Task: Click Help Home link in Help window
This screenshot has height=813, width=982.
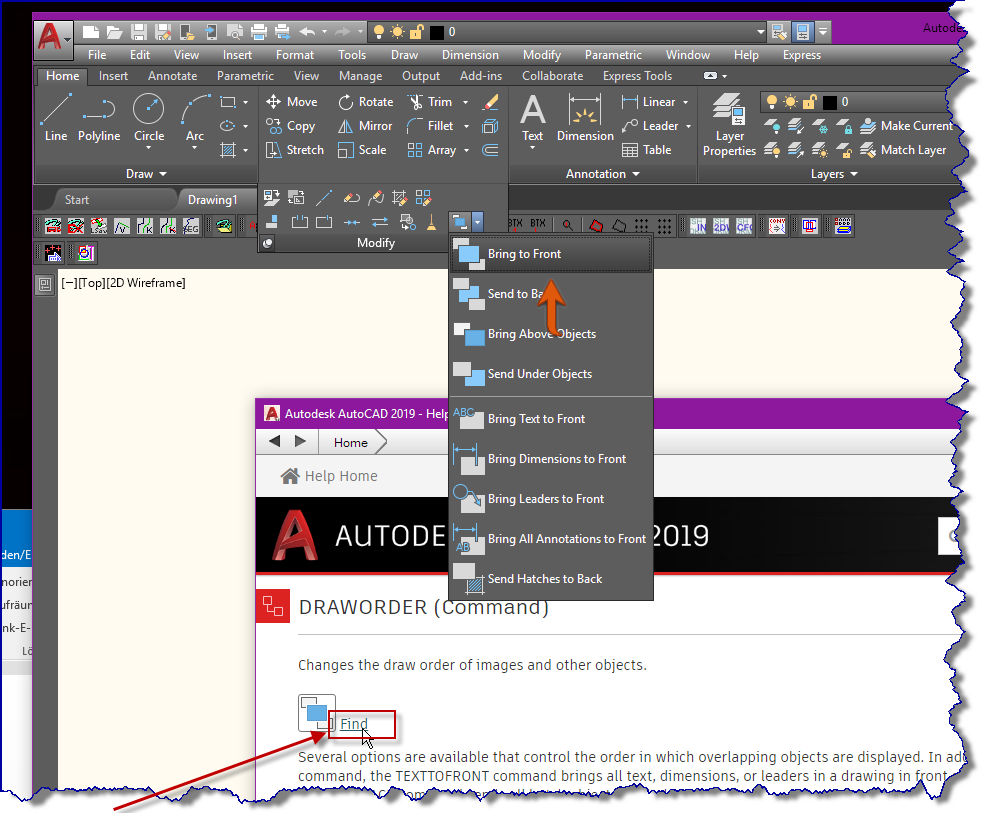Action: coord(330,476)
